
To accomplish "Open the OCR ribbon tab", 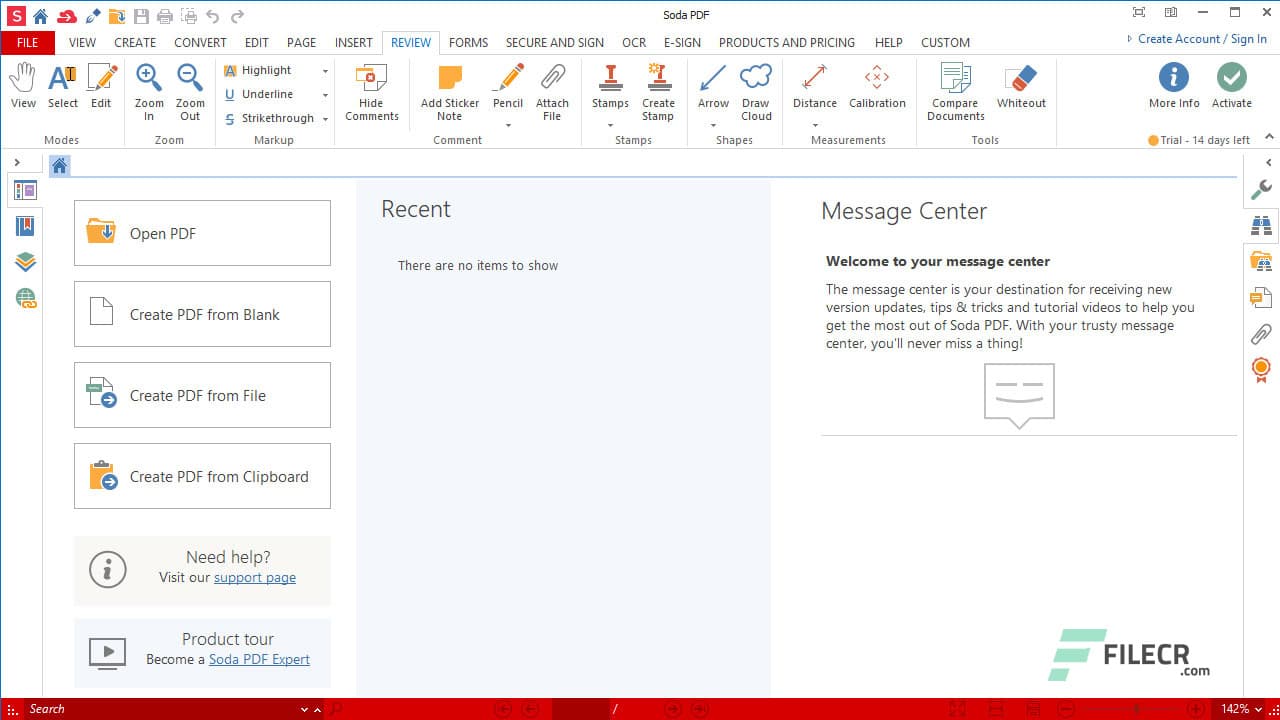I will (633, 42).
